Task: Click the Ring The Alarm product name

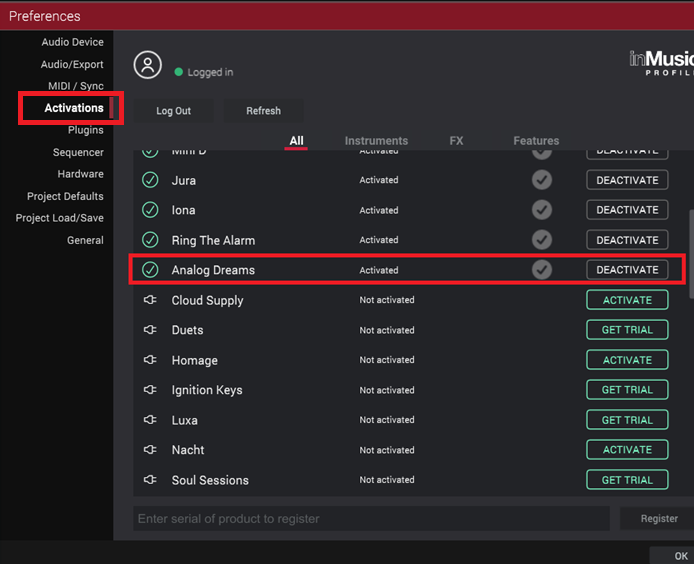Action: pos(213,240)
